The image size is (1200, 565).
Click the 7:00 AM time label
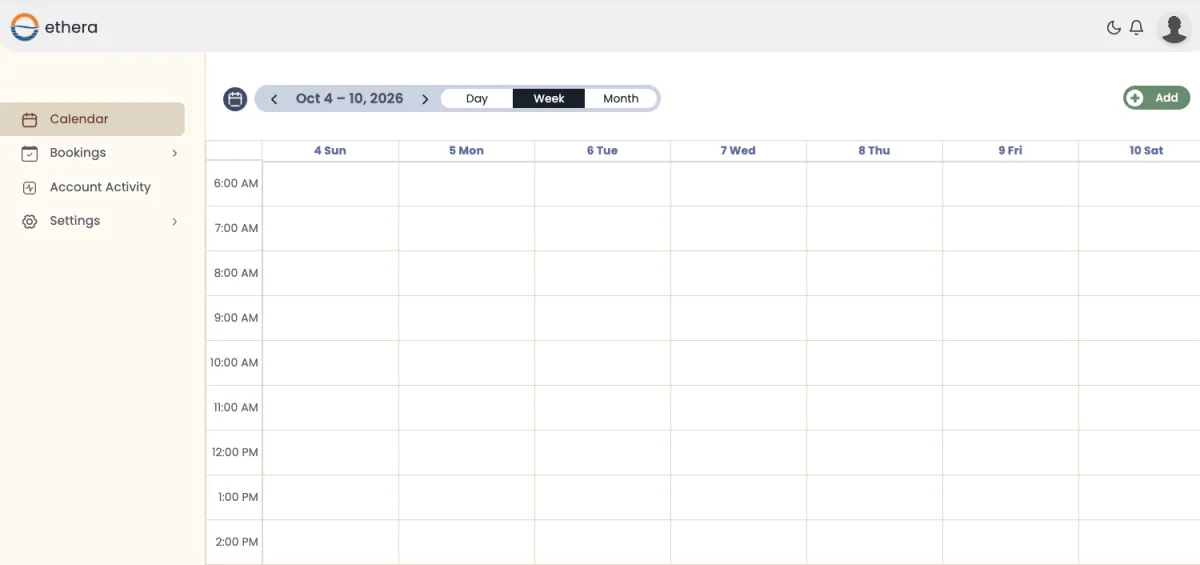point(236,228)
